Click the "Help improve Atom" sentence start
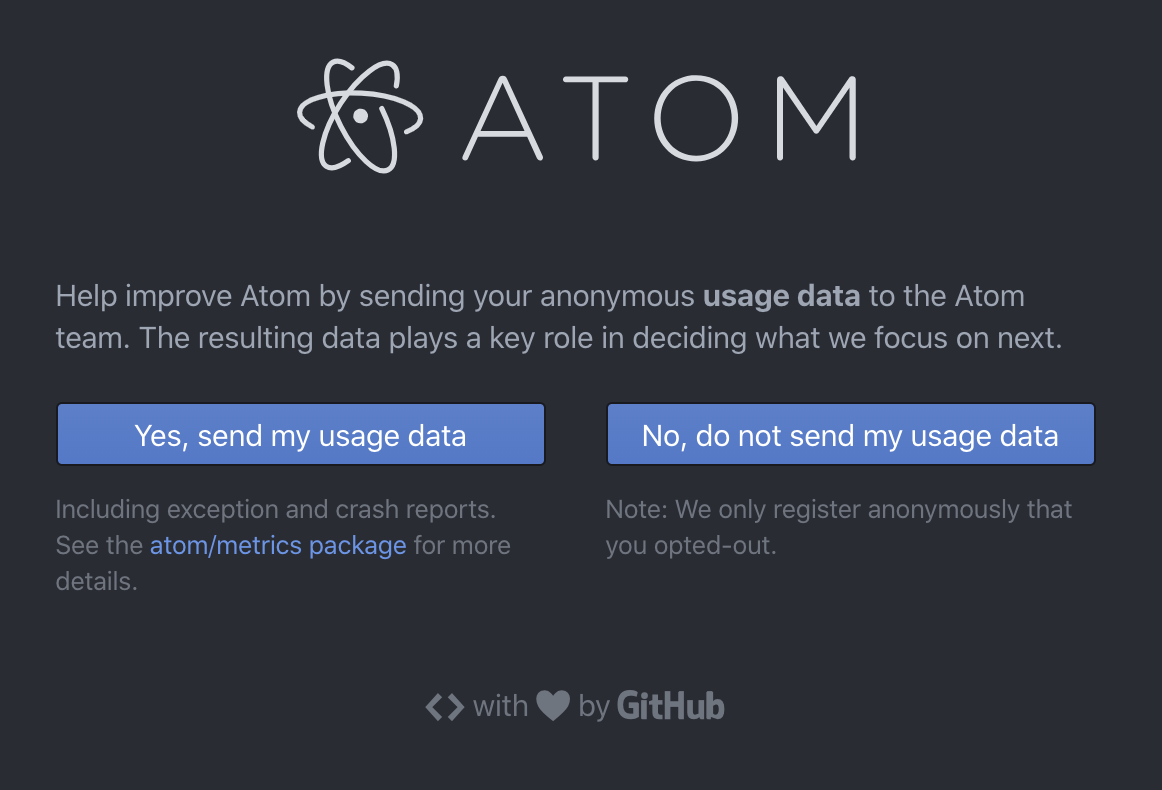The image size is (1162, 790). pos(183,296)
